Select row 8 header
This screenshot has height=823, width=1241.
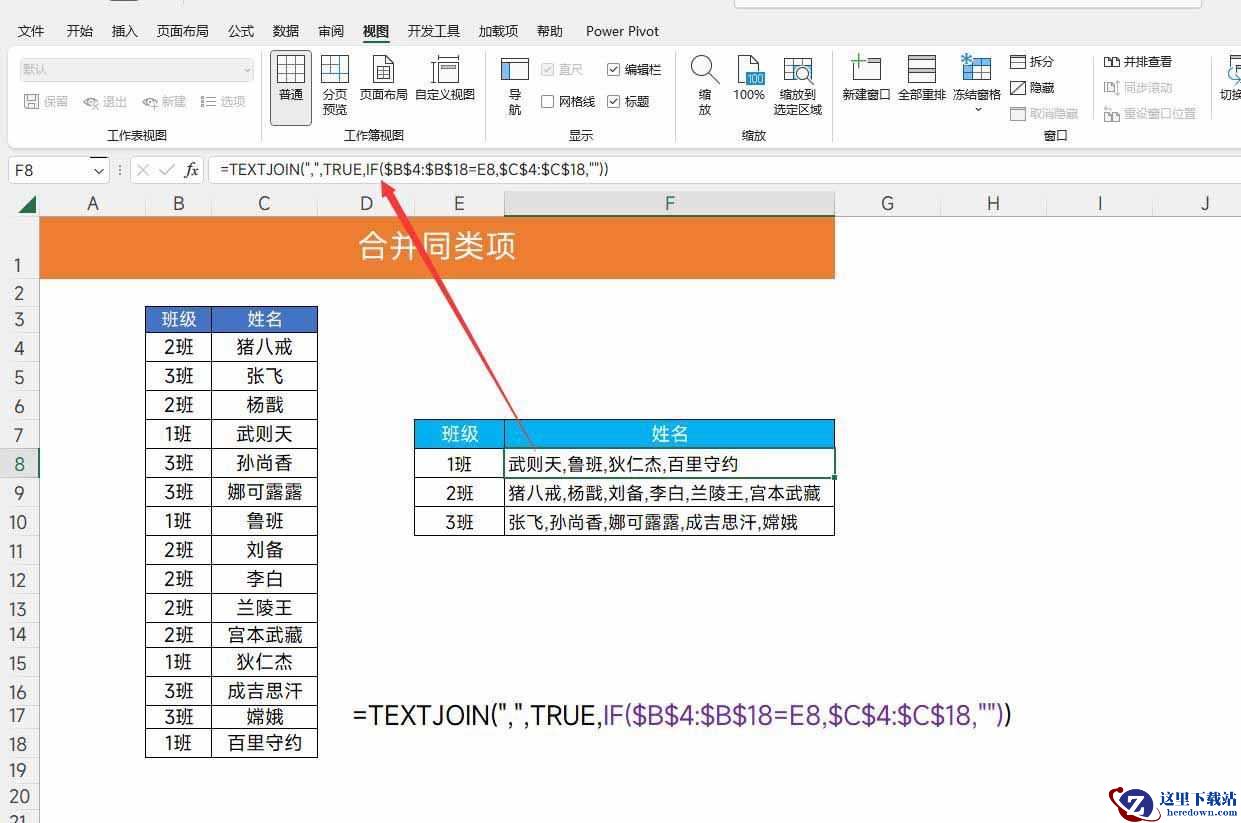pyautogui.click(x=19, y=464)
